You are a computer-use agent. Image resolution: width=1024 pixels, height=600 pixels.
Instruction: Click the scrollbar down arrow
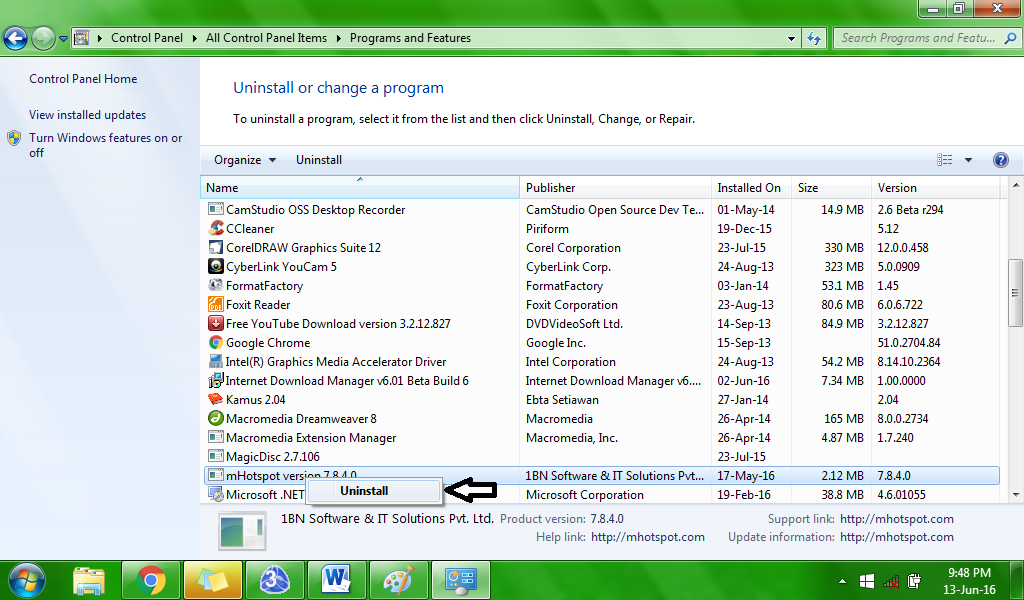pyautogui.click(x=1016, y=495)
